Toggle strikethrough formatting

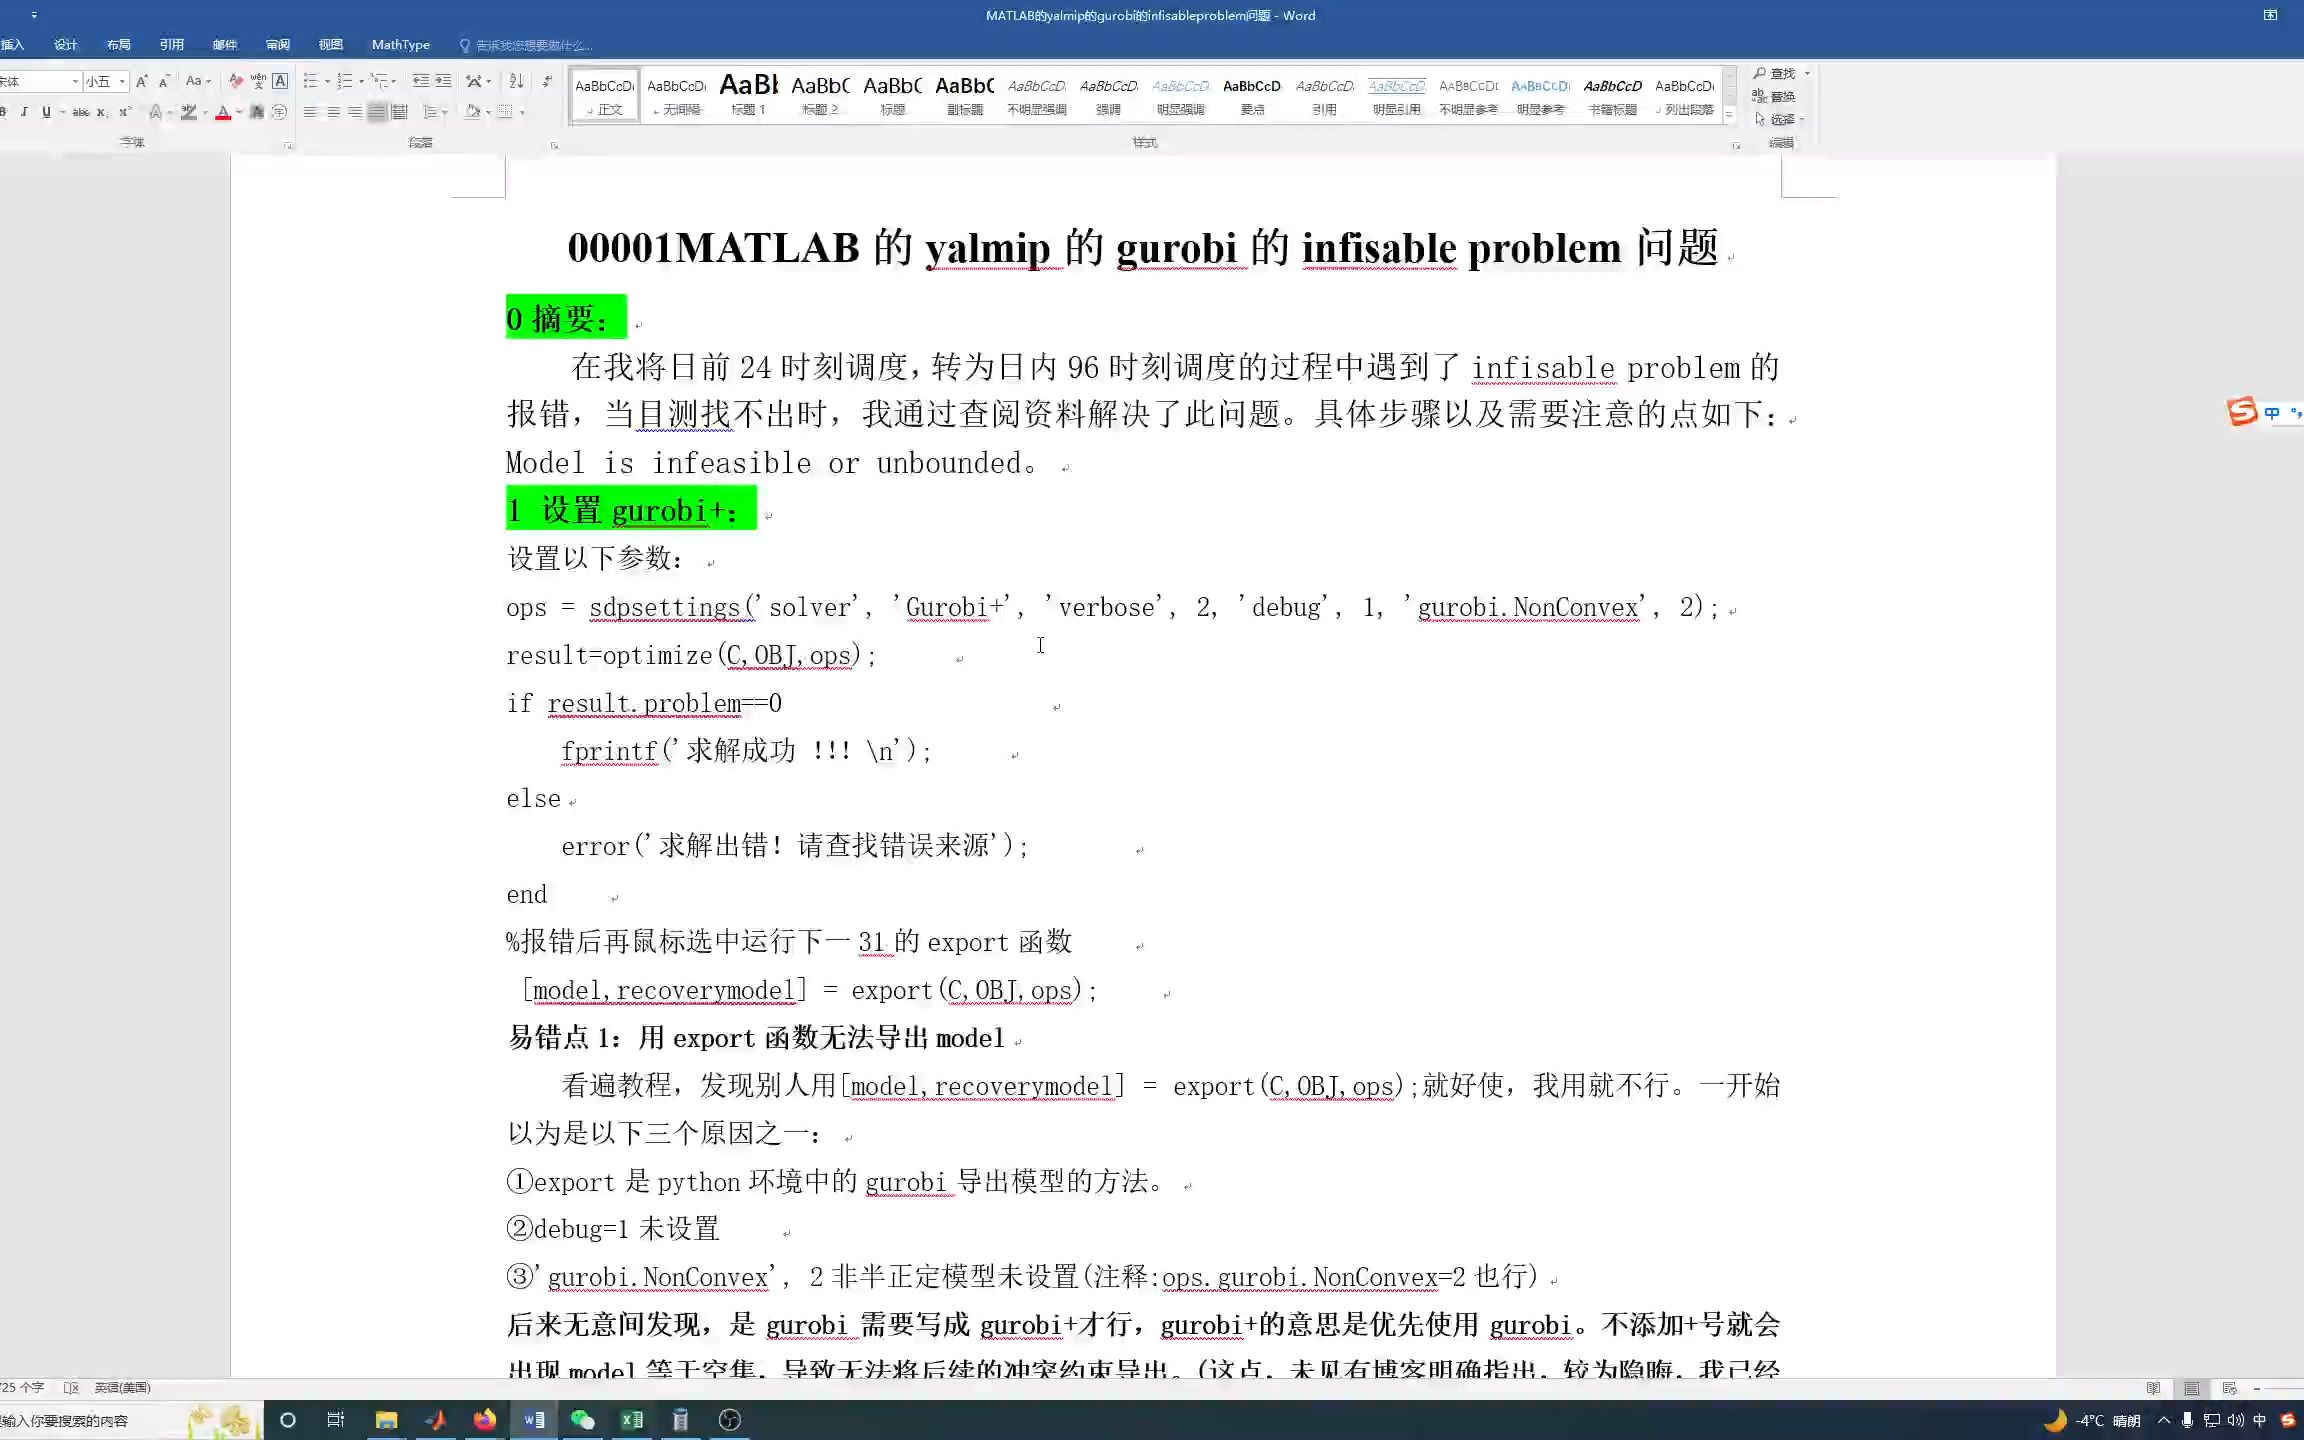pyautogui.click(x=81, y=112)
